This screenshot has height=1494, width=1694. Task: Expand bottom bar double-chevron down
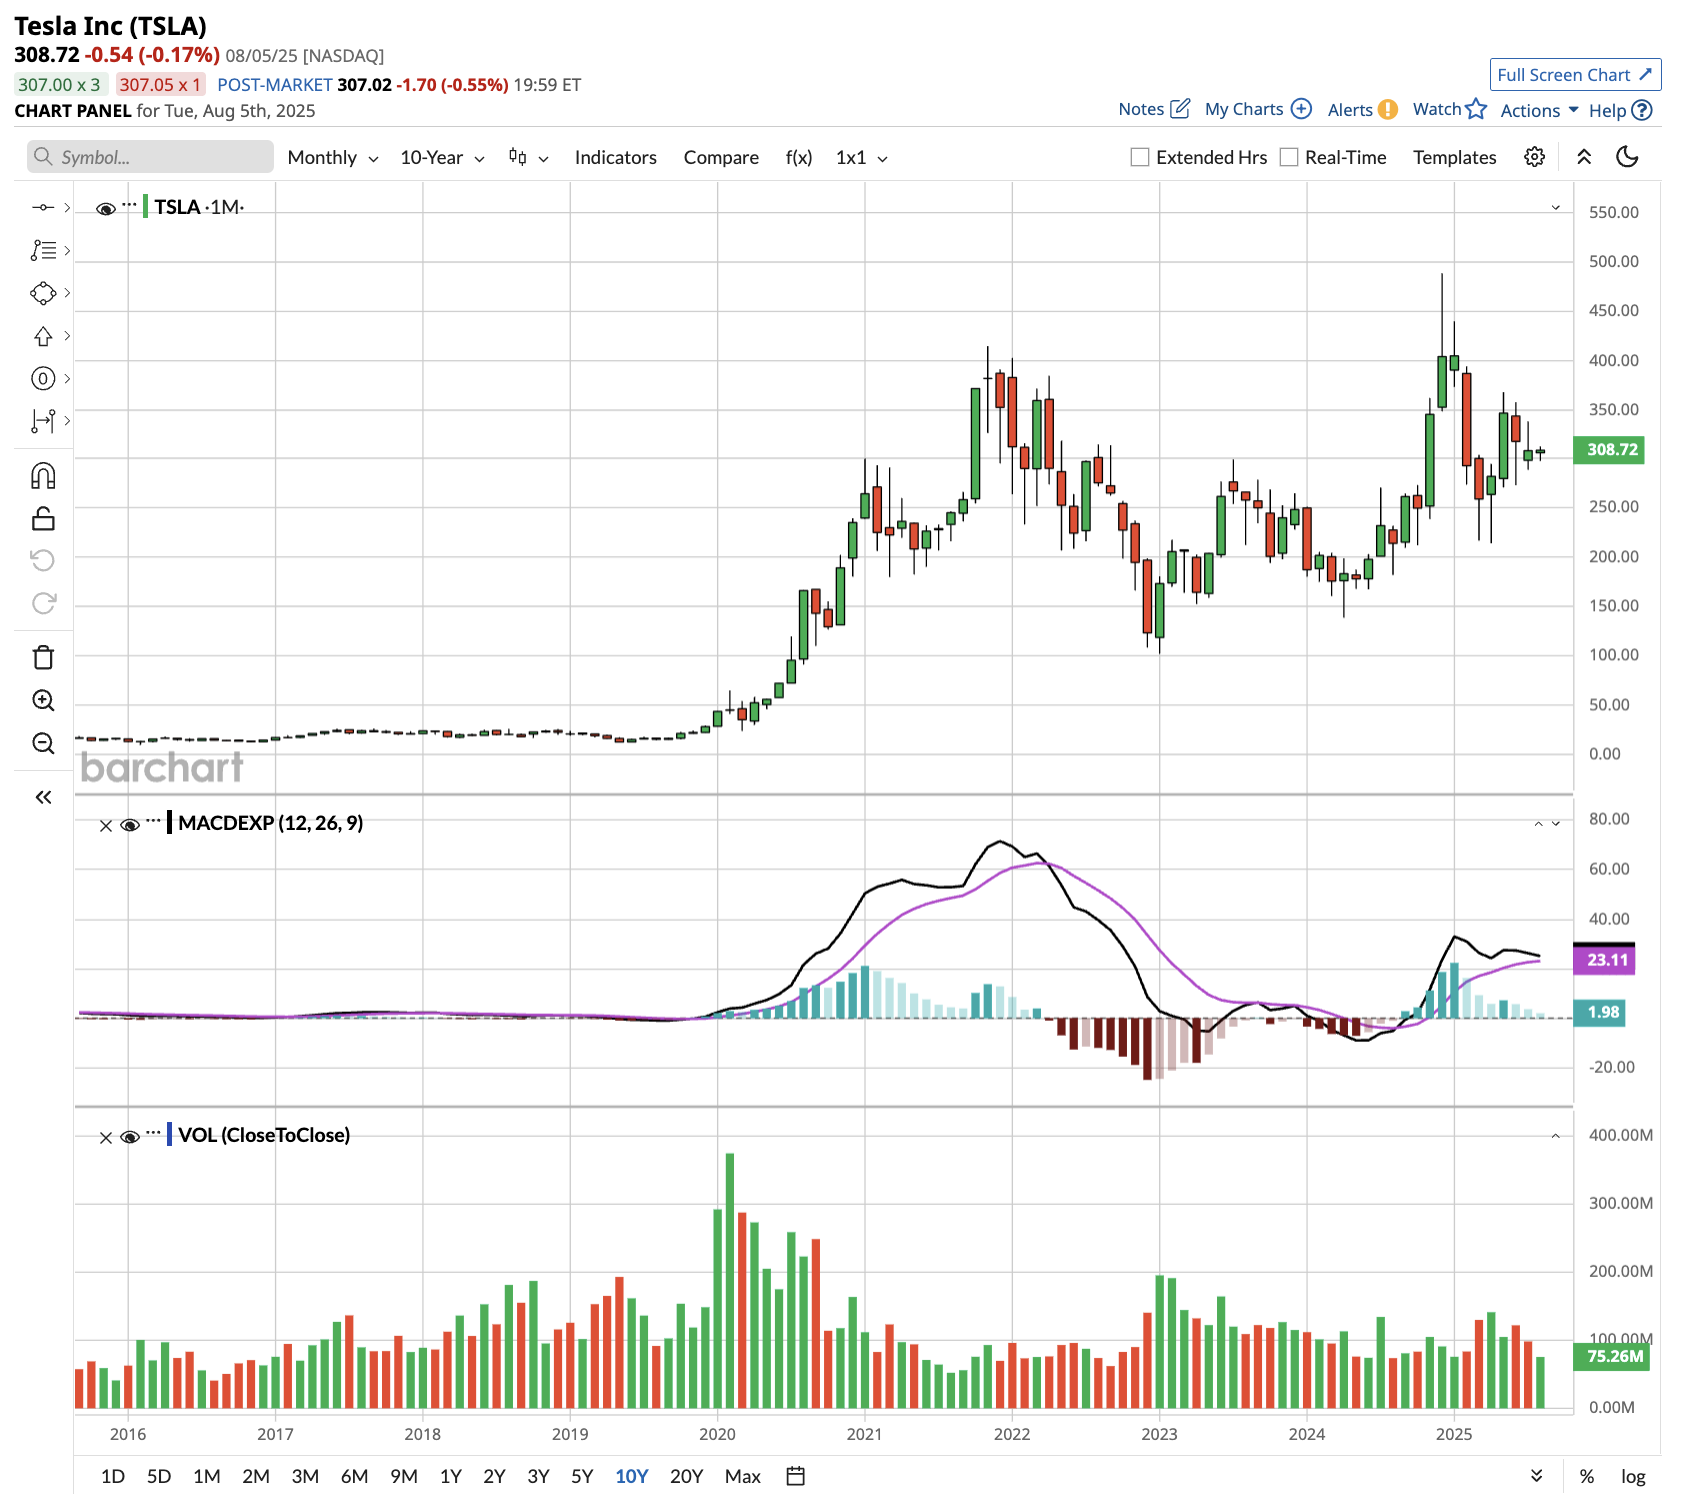[x=1537, y=1476]
